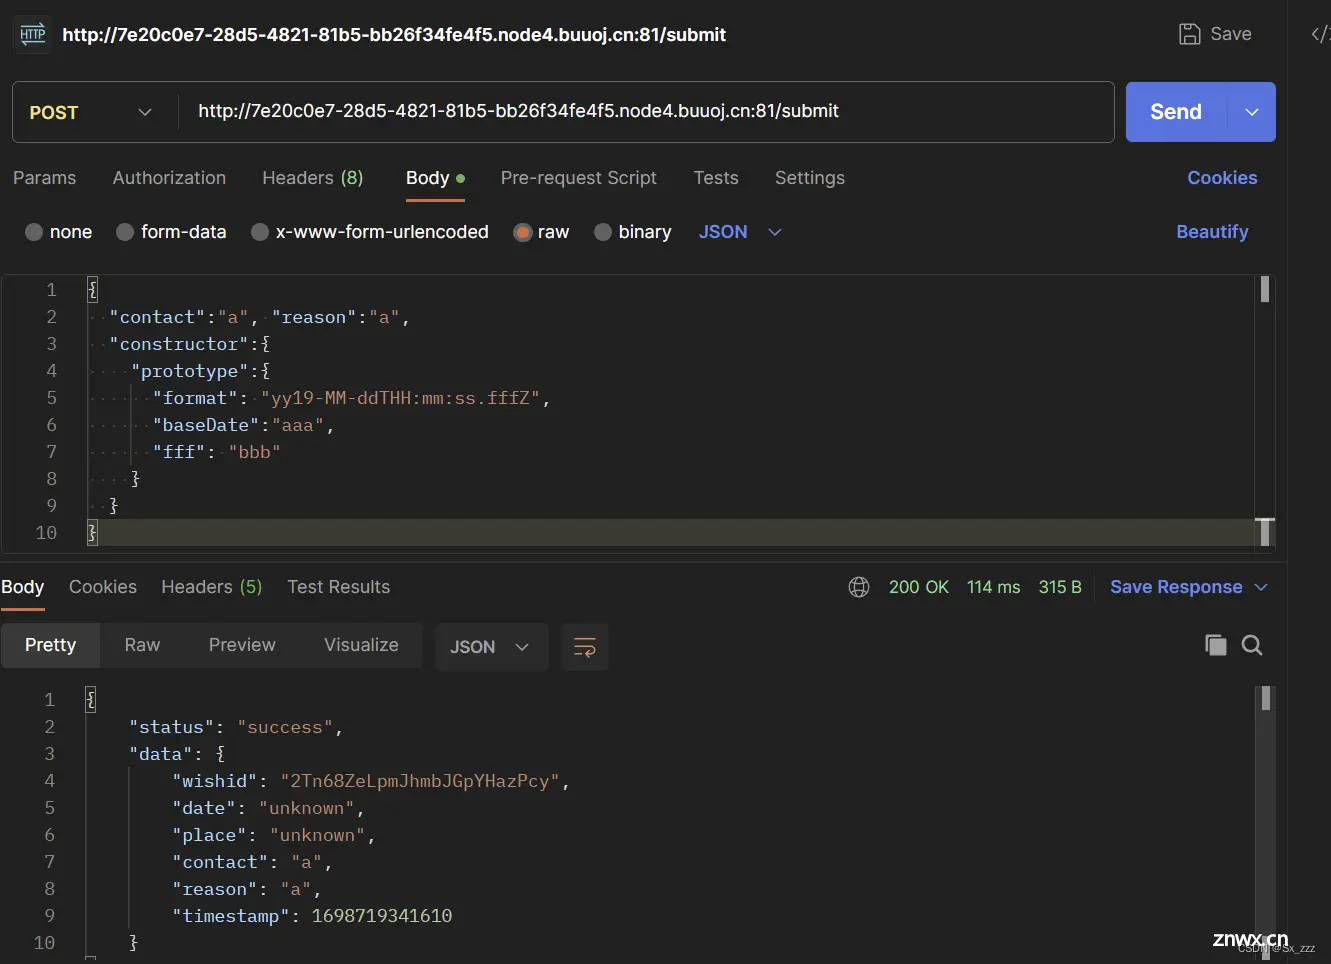Open the POST method dropdown

pos(90,112)
